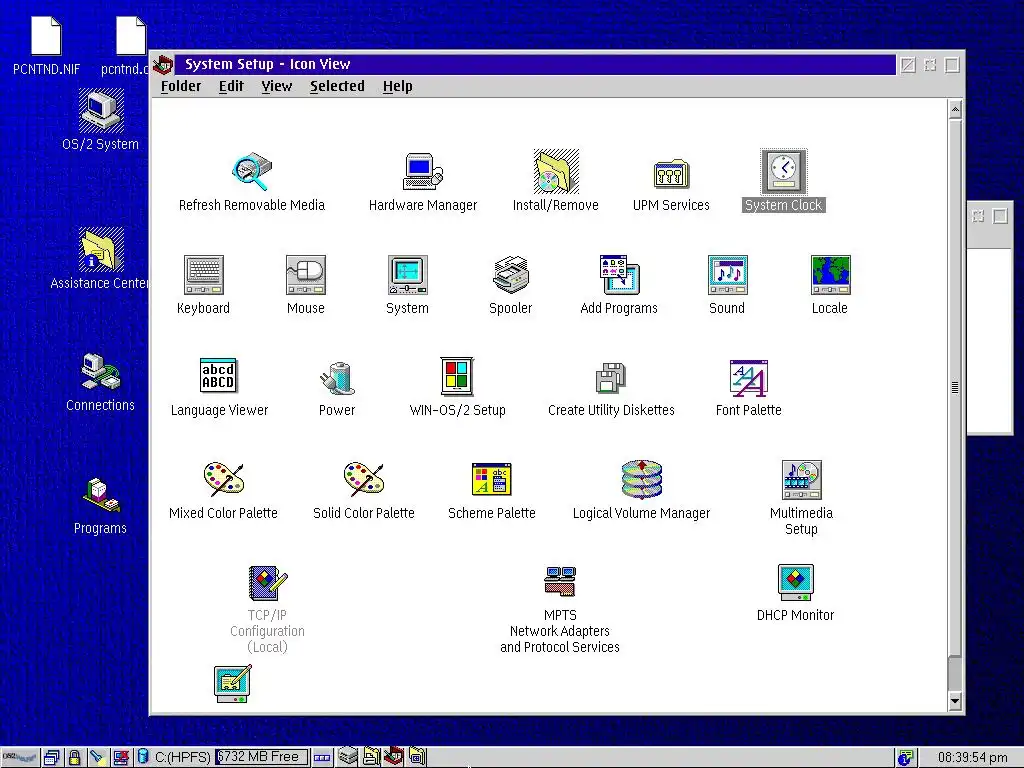Open the Locale globe icon

click(830, 275)
